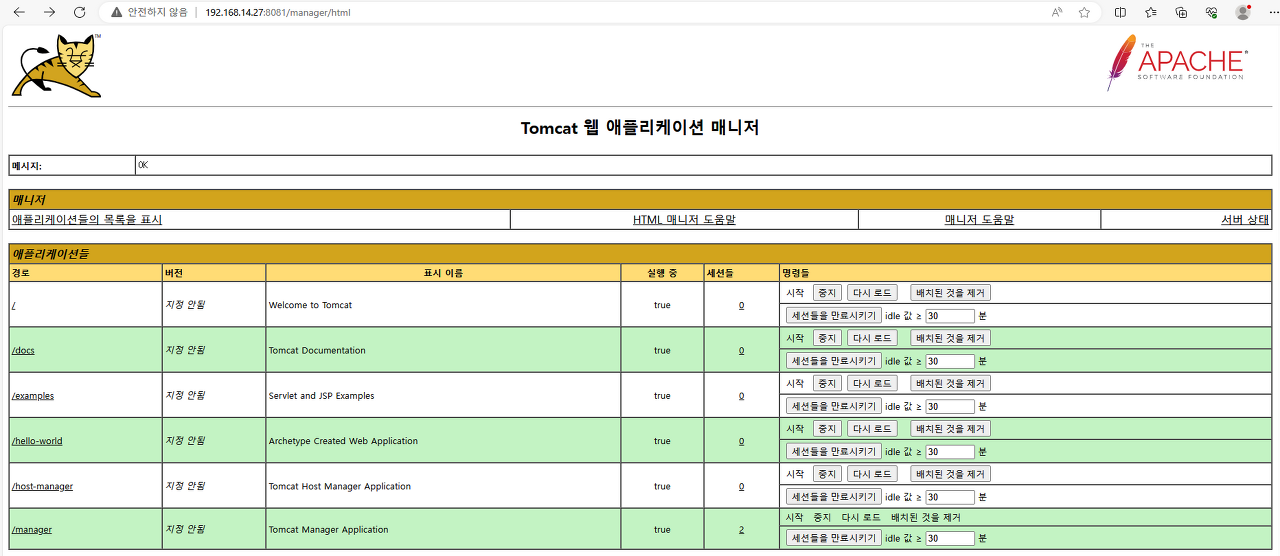Click 배치된 것을 제거 for /docs
The width and height of the screenshot is (1280, 556).
[x=950, y=338]
